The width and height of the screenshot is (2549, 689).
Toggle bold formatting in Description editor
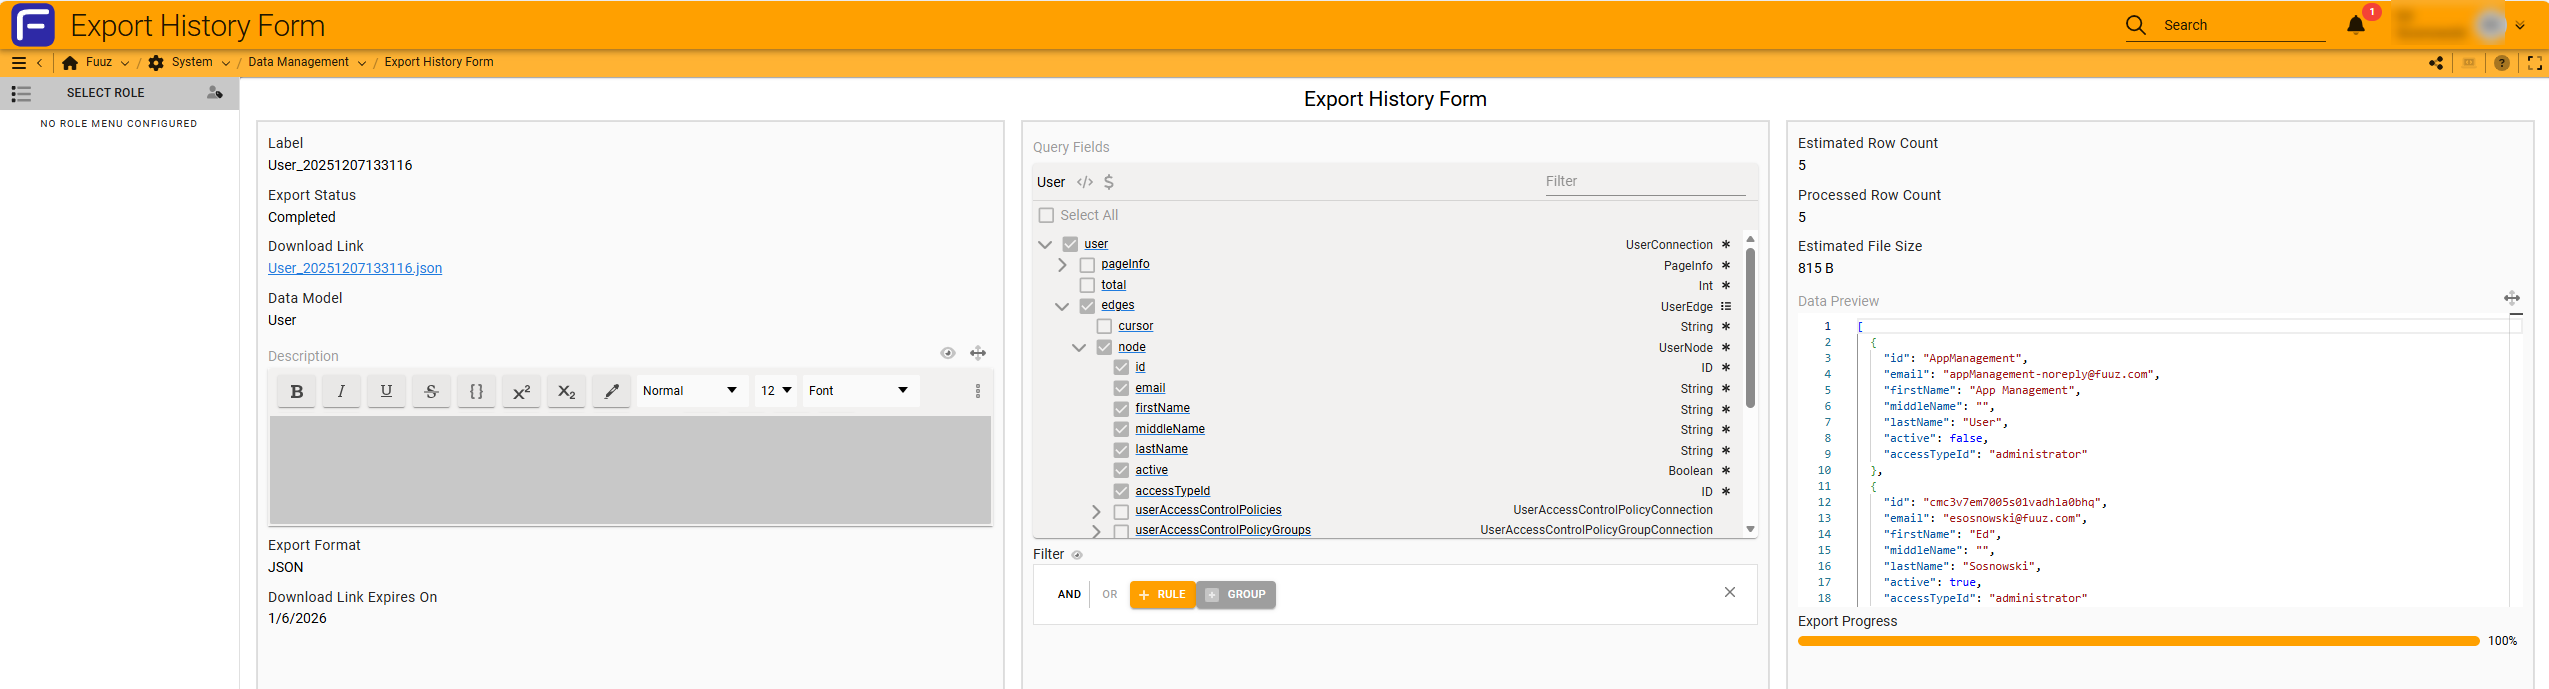296,391
